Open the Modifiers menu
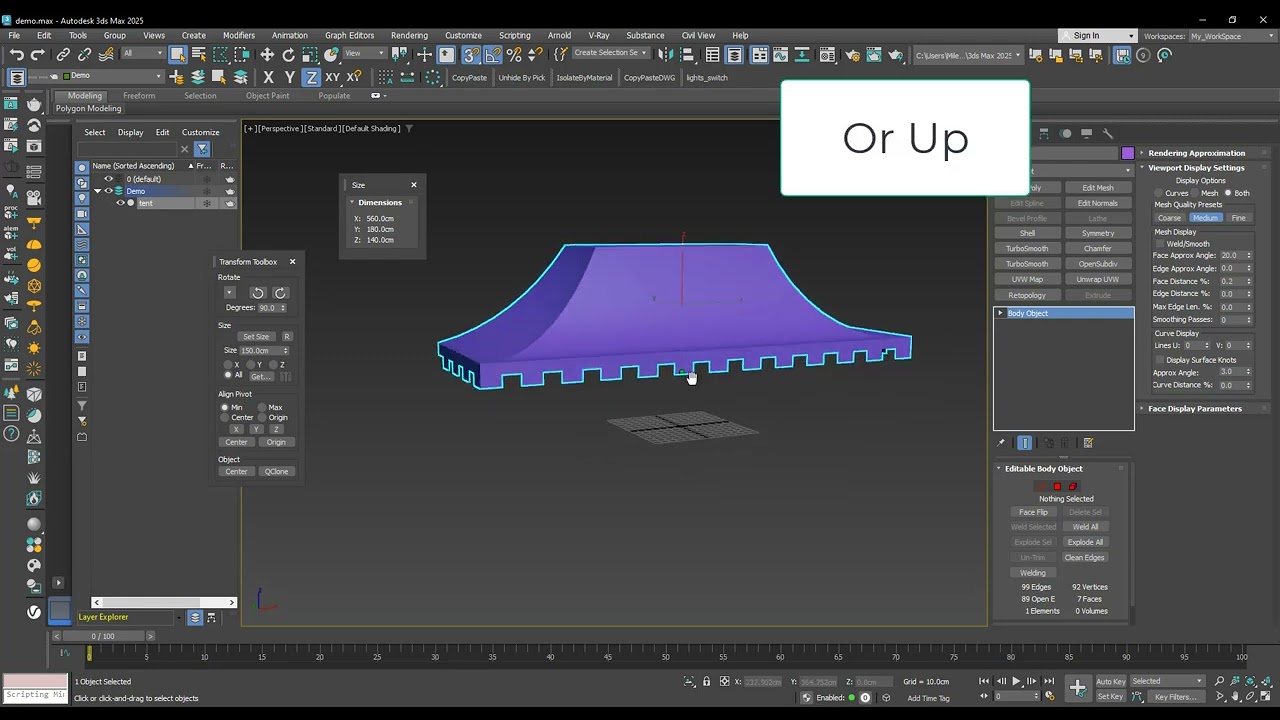Screen dimensions: 1280x720 238,35
